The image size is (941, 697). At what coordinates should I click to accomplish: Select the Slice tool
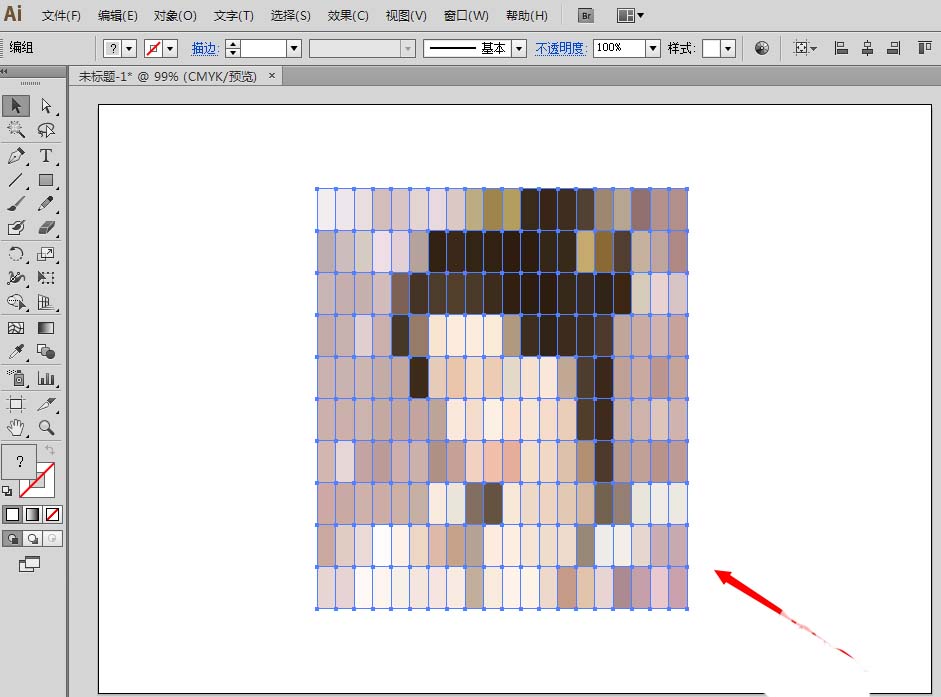pos(46,403)
